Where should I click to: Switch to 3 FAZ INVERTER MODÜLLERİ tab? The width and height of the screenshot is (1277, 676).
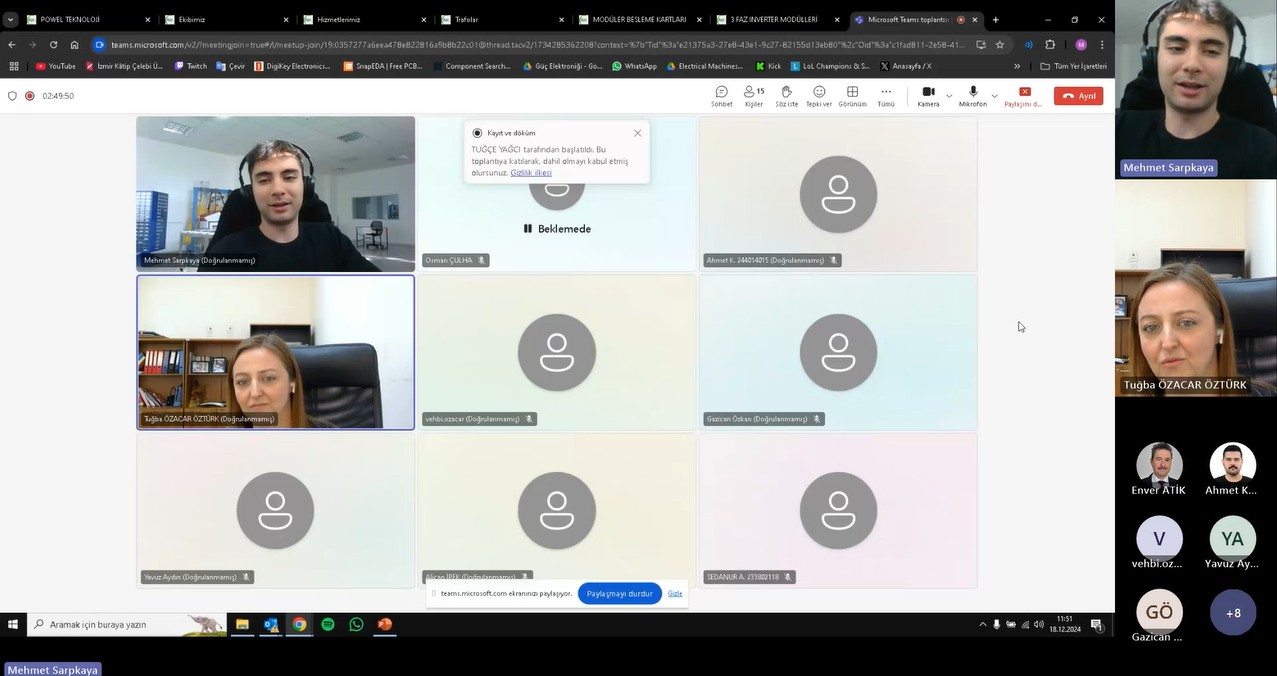click(x=773, y=20)
